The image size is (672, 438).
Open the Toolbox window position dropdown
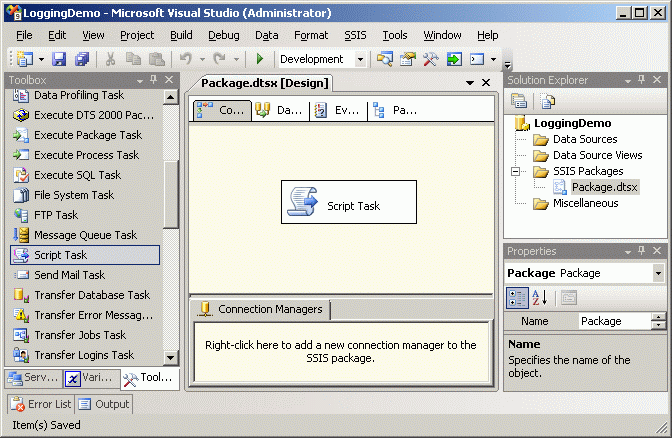click(x=140, y=81)
